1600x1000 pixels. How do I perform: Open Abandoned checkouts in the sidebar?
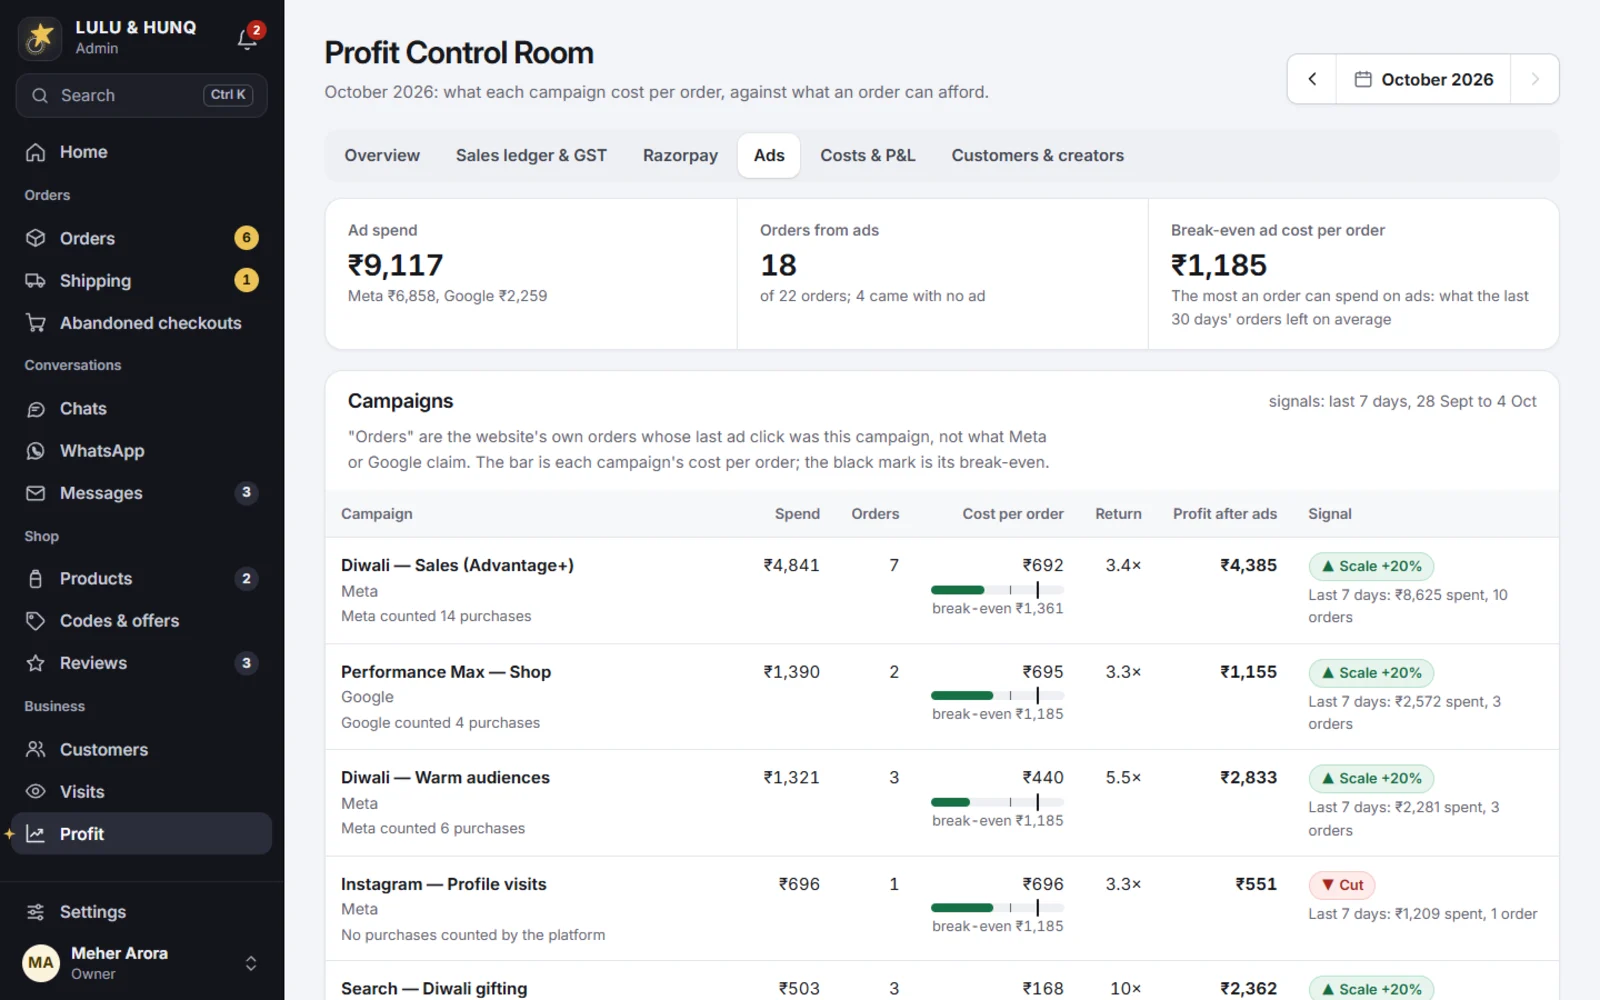pos(142,323)
